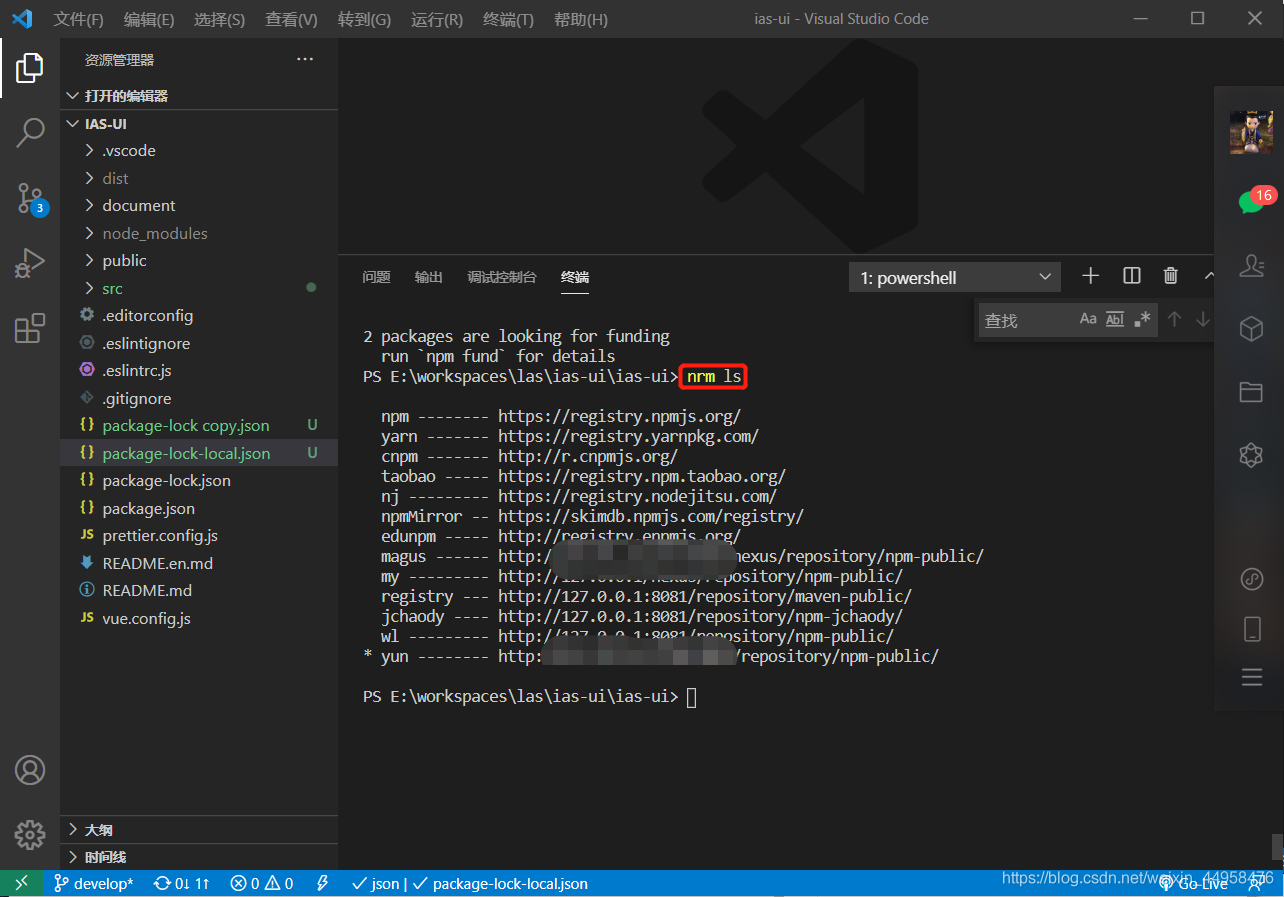This screenshot has height=897, width=1284.
Task: Open vue.config.js in explorer
Action: point(199,618)
